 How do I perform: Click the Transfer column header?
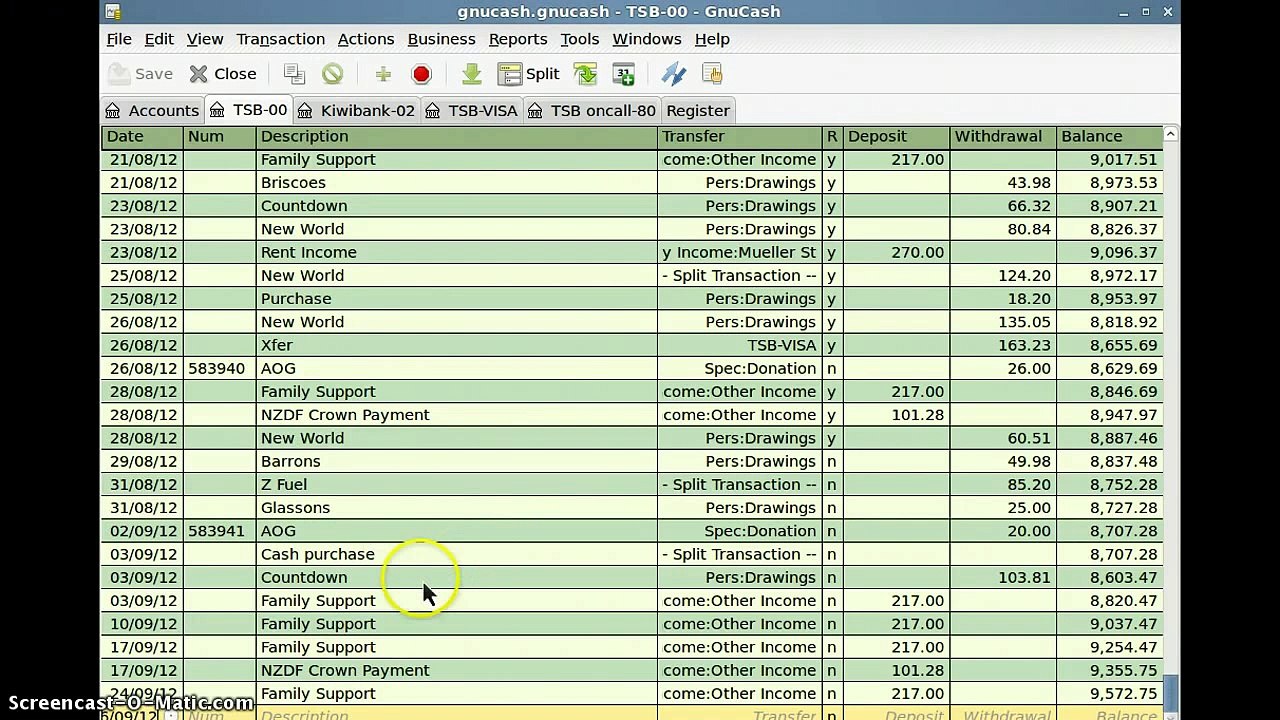pos(740,136)
